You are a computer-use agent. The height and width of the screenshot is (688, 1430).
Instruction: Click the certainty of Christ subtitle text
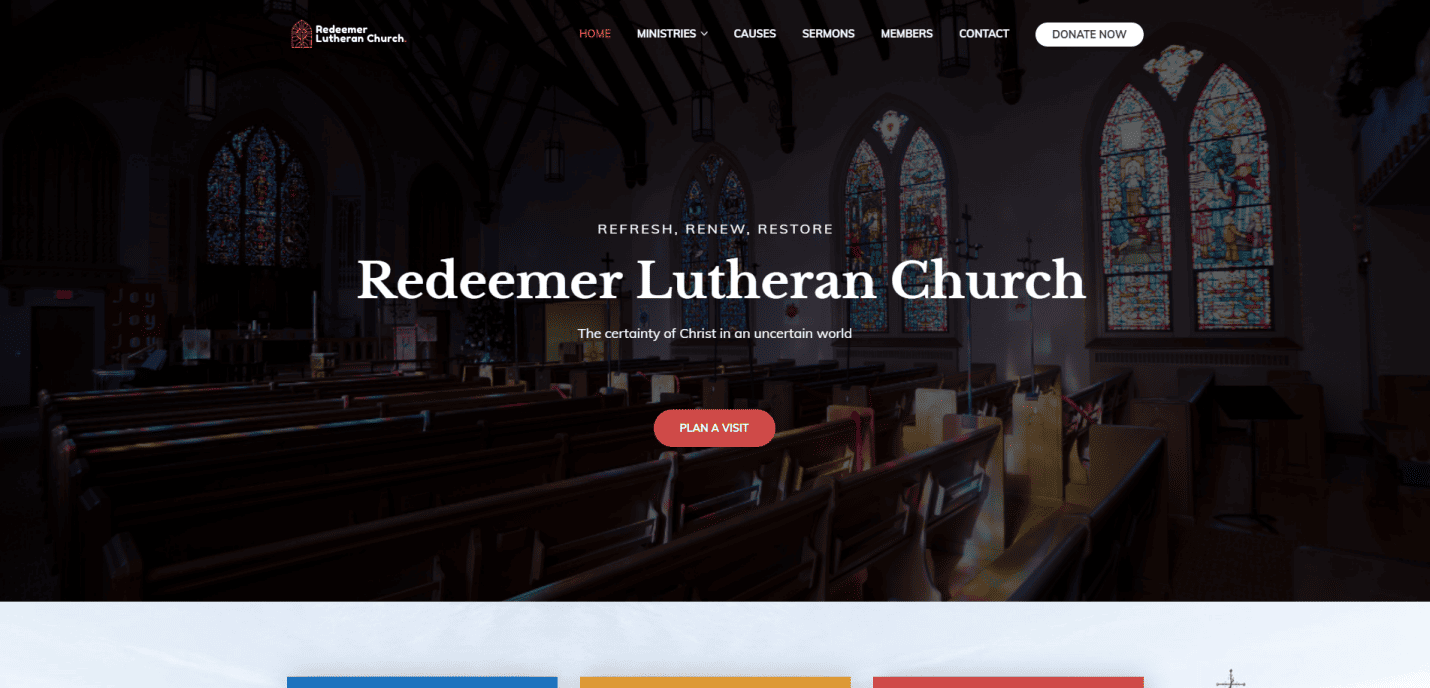pyautogui.click(x=714, y=333)
